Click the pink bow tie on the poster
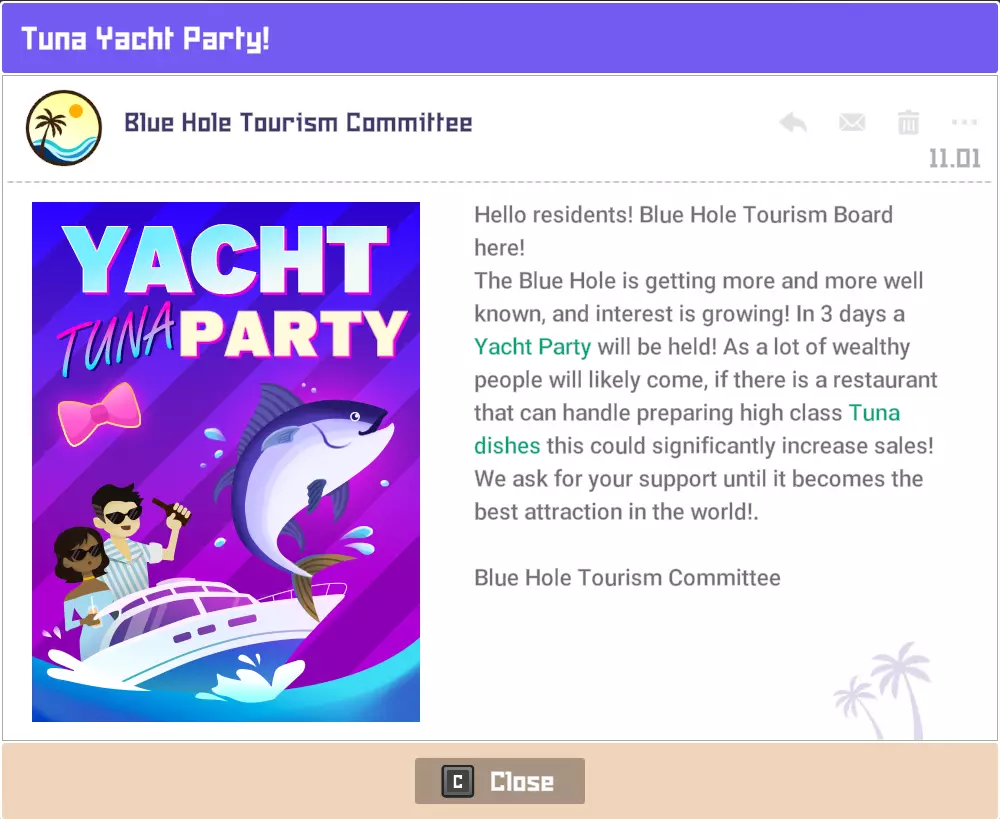This screenshot has height=819, width=1000. pos(98,413)
